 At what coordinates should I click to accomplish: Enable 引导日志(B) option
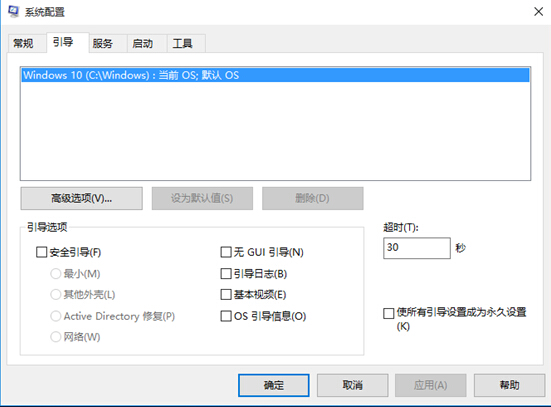[x=226, y=273]
